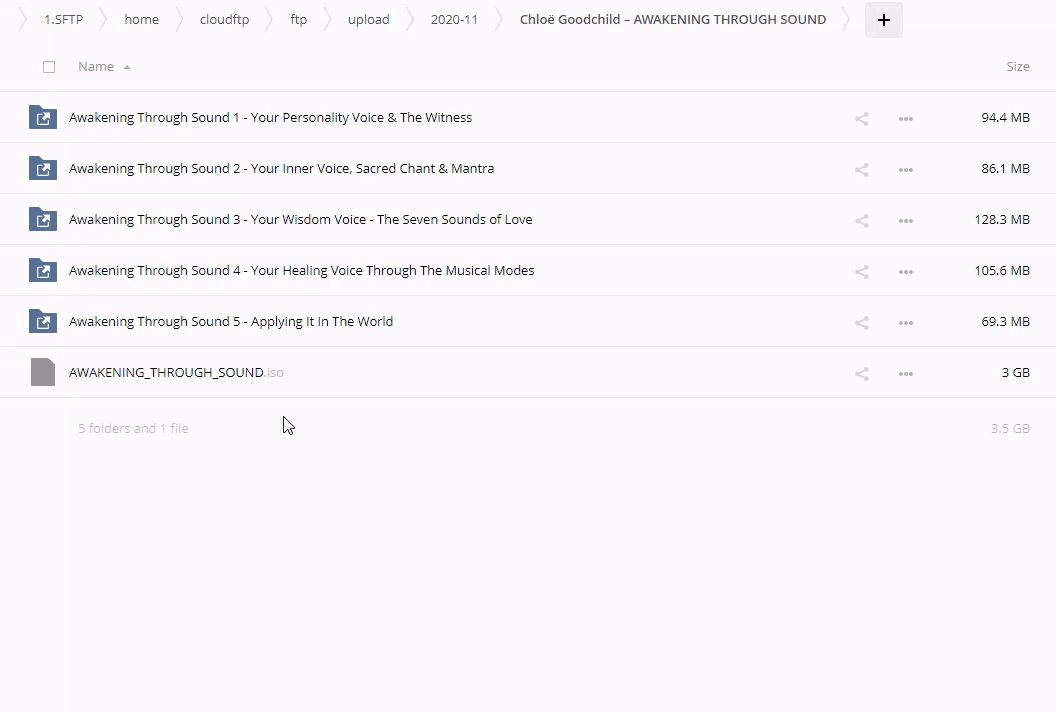This screenshot has width=1056, height=712.
Task: Navigate to 1.SFTP breadcrumb
Action: (63, 20)
